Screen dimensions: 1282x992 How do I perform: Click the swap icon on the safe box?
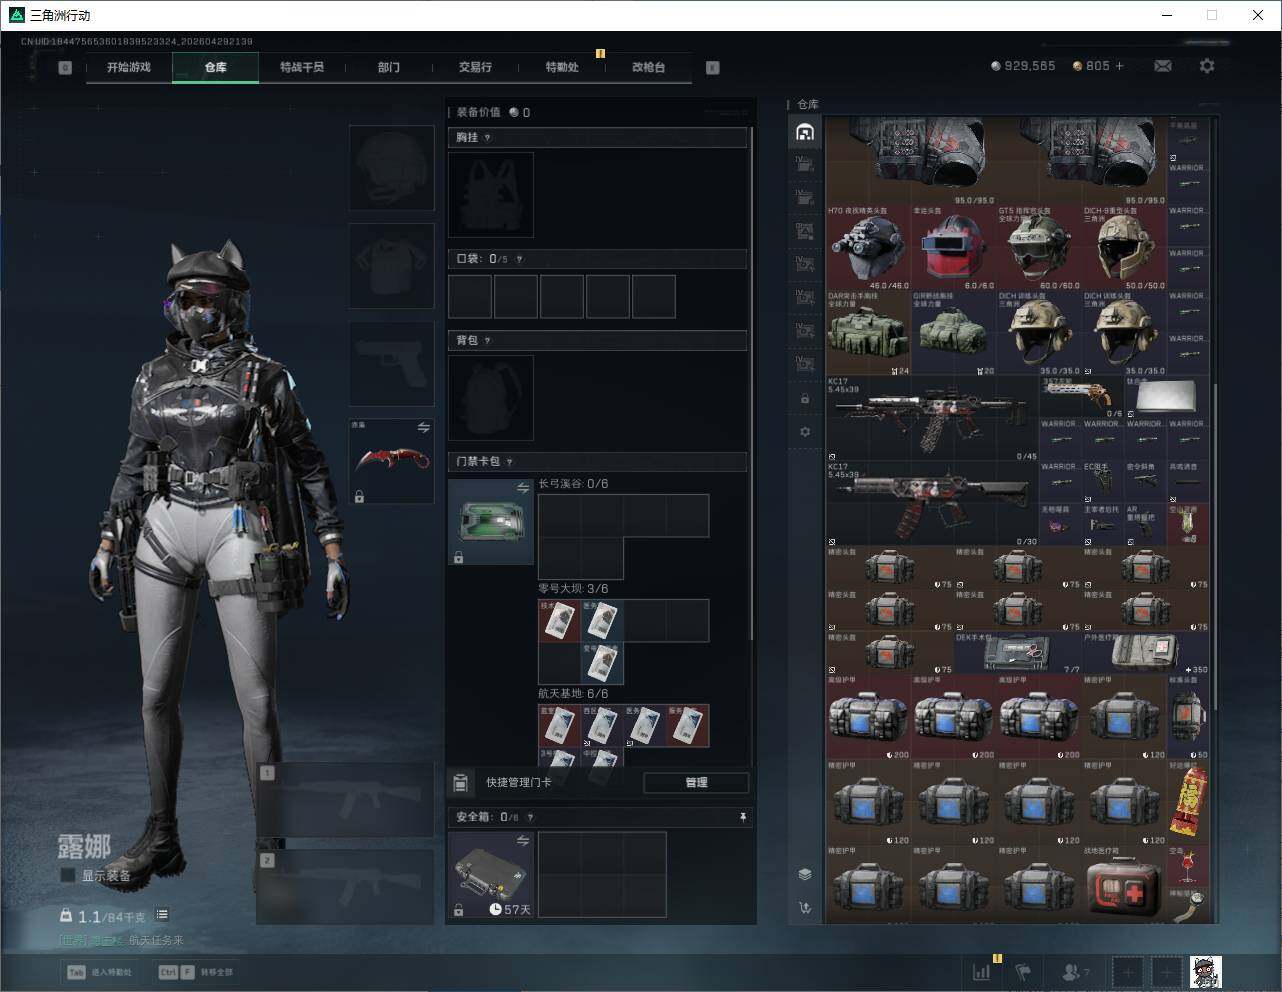click(x=523, y=841)
